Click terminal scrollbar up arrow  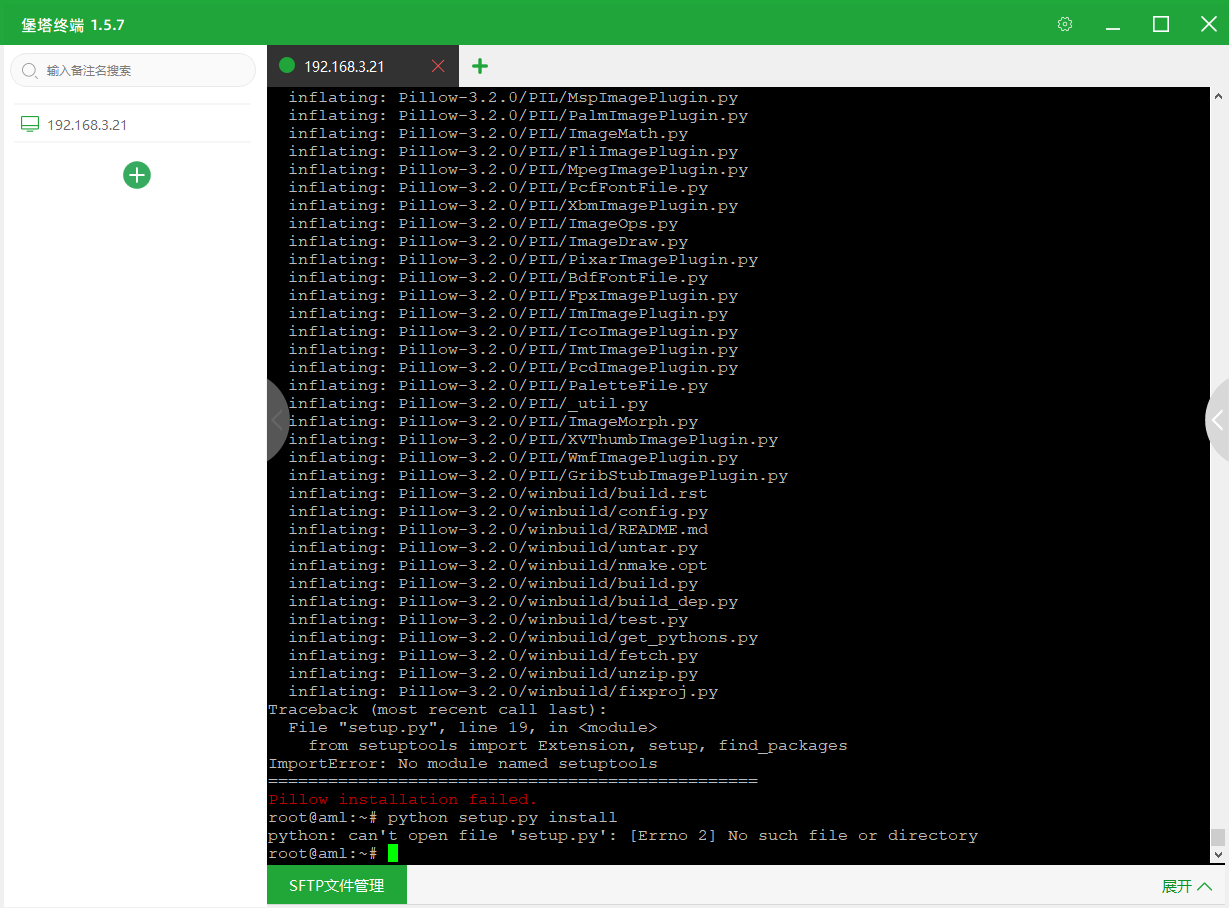[x=1218, y=96]
